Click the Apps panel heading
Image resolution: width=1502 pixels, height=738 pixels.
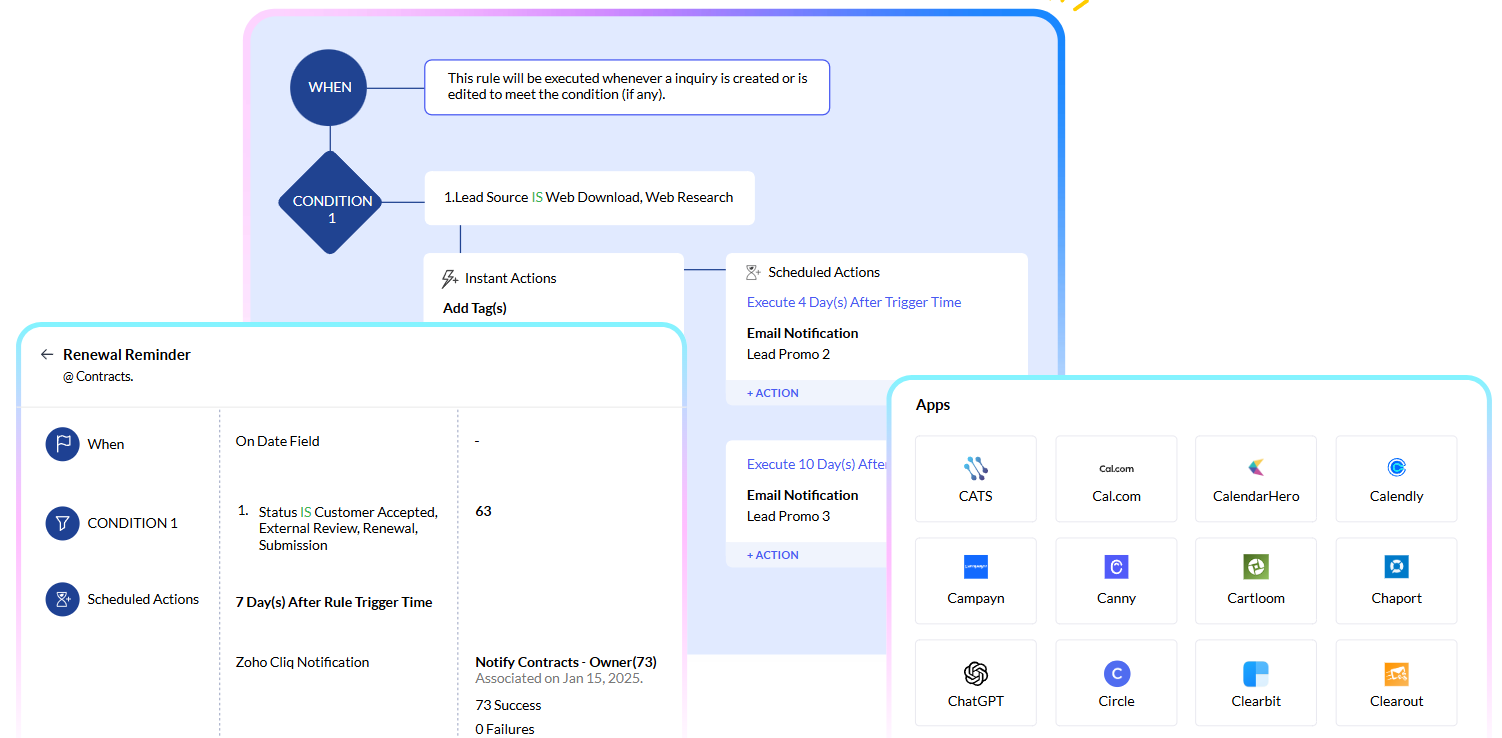tap(933, 405)
